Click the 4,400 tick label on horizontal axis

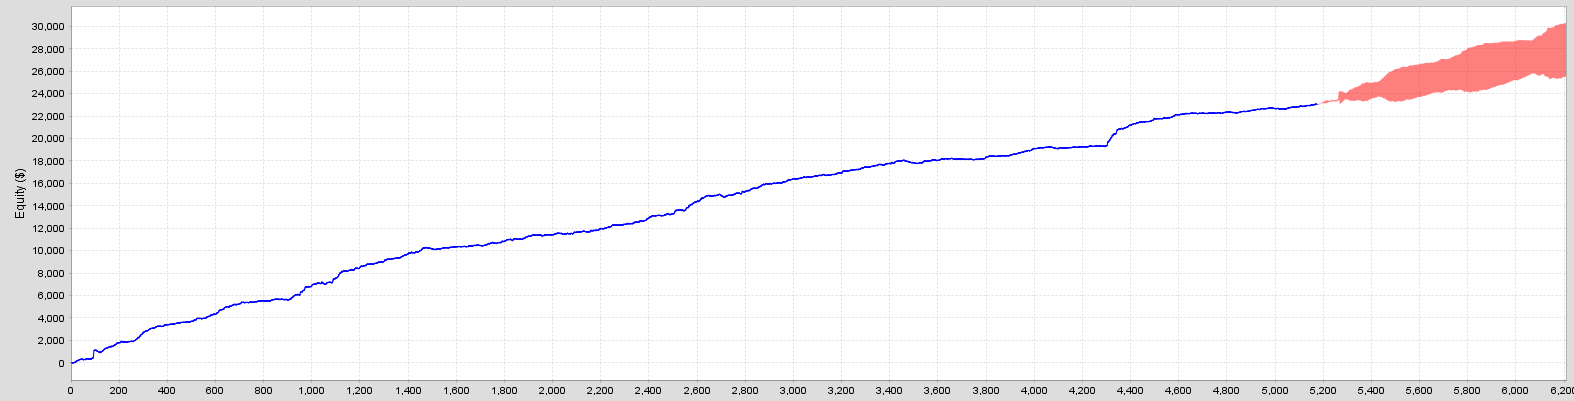tap(1130, 391)
